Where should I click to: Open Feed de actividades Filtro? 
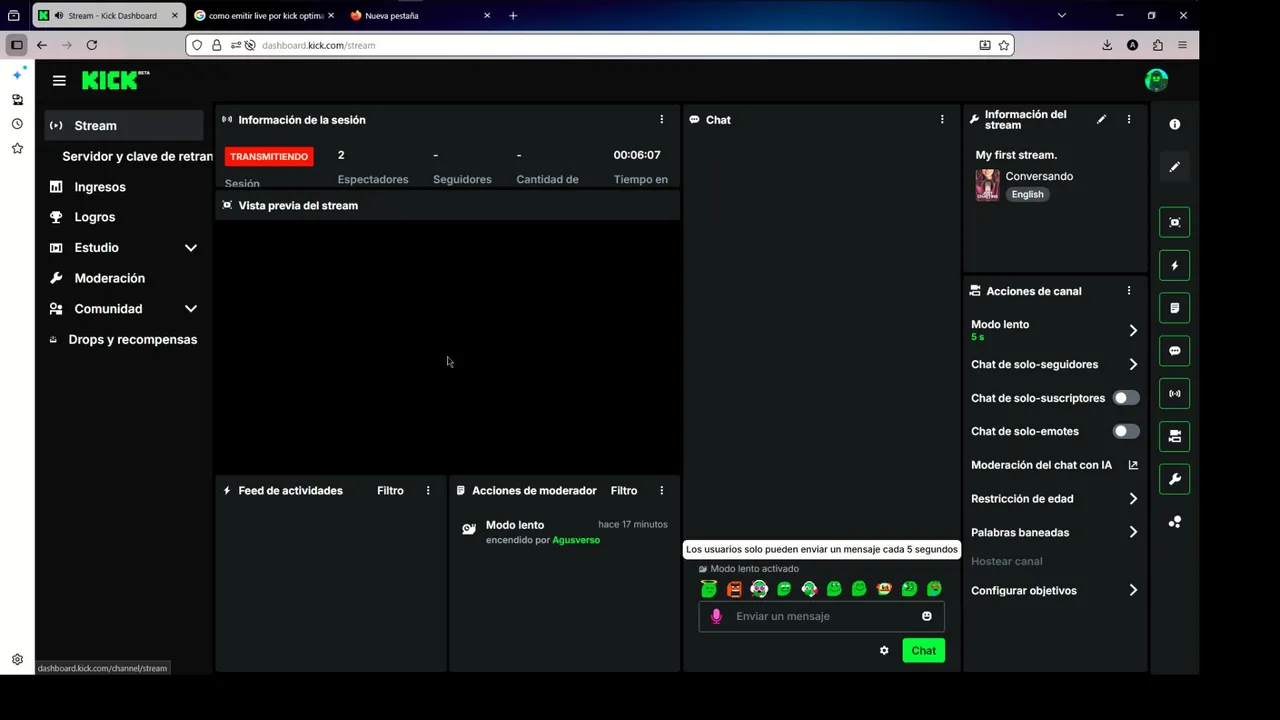(x=390, y=491)
